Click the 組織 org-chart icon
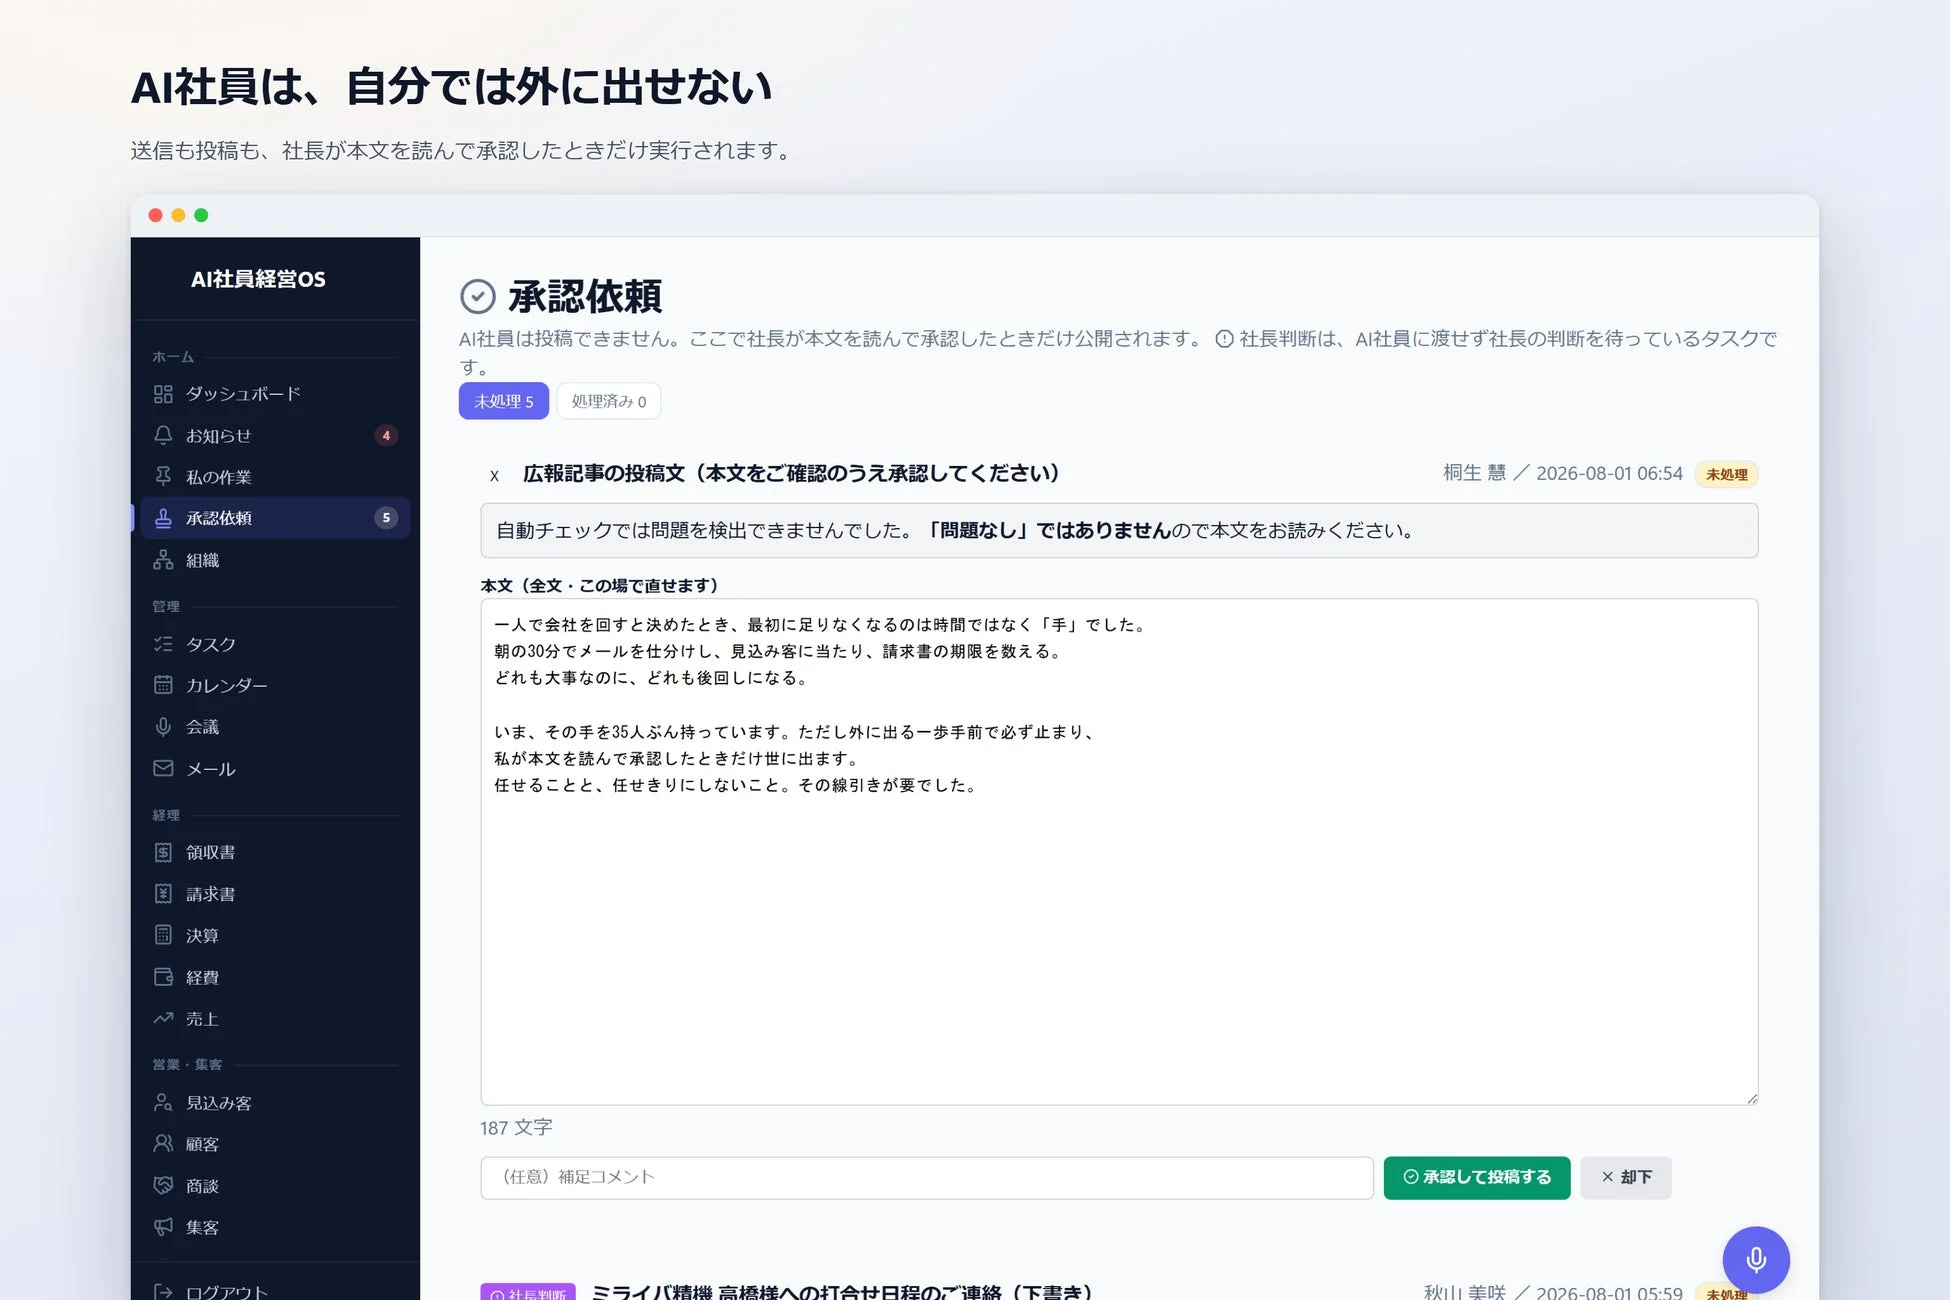The height and width of the screenshot is (1300, 1950). (x=163, y=560)
